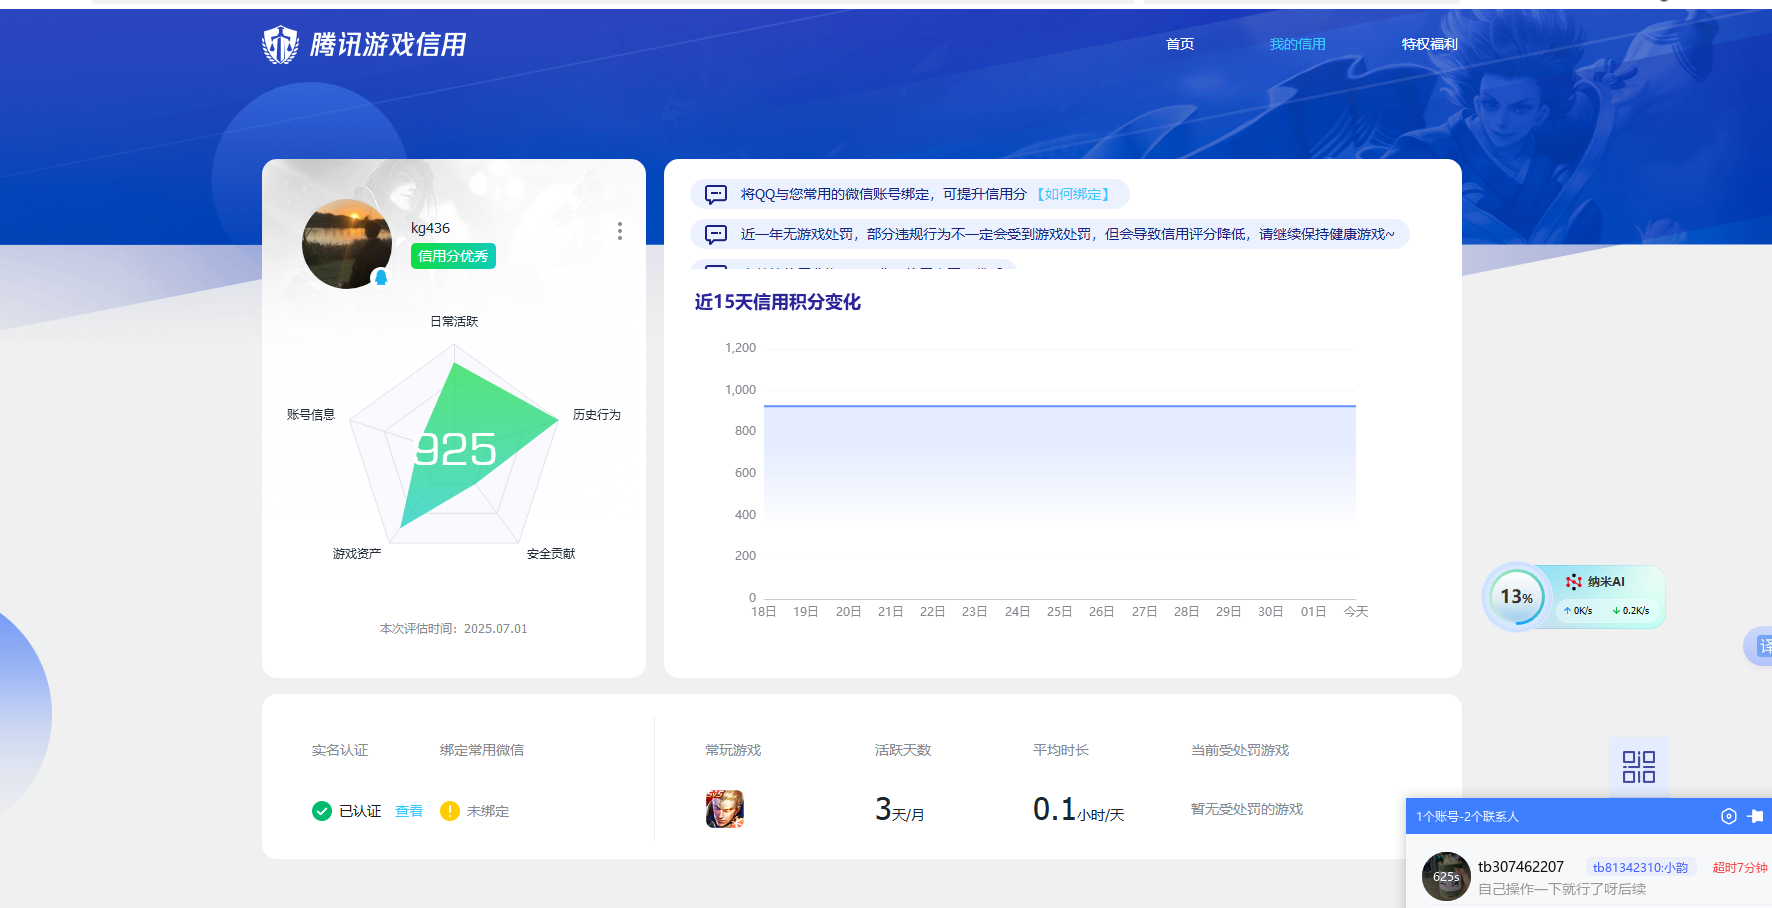1772x908 pixels.
Task: Click the QQ penguin badge on avatar
Action: [x=381, y=278]
